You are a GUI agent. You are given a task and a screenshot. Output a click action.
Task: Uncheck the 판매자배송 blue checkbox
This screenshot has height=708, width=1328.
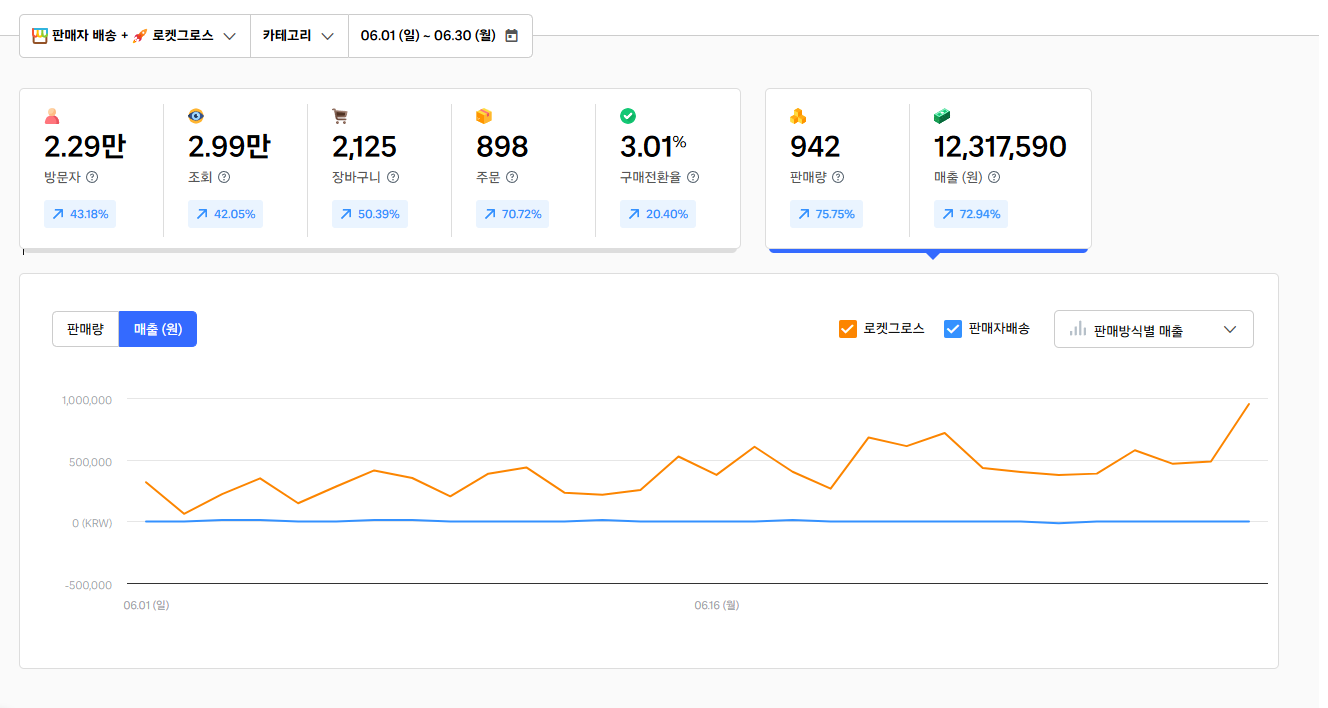coord(953,328)
